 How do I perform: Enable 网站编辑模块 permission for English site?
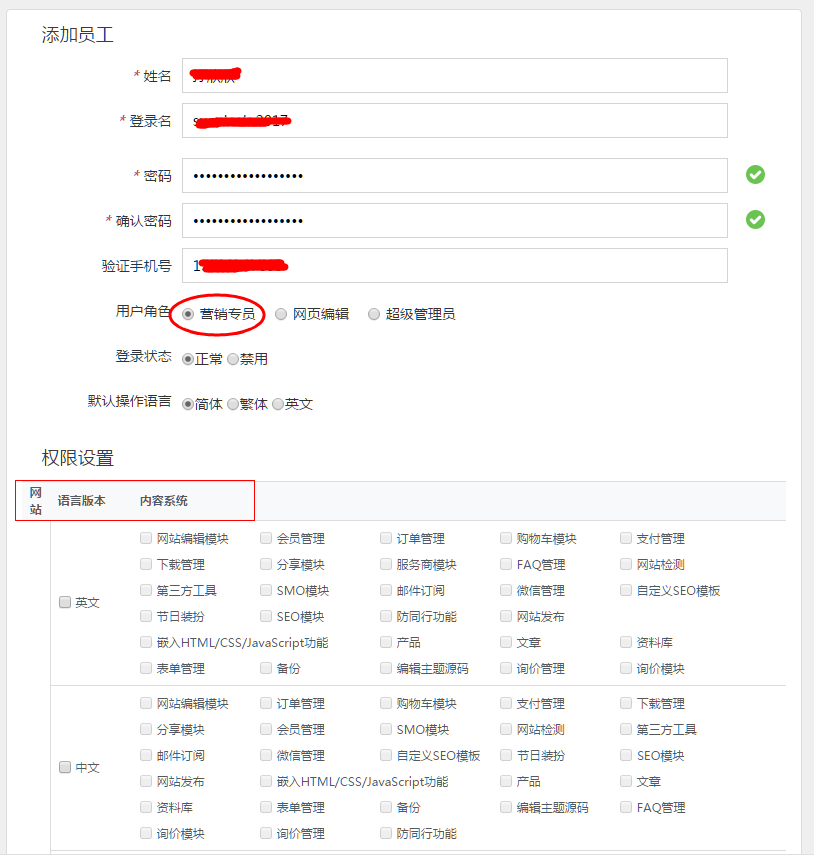(x=145, y=538)
